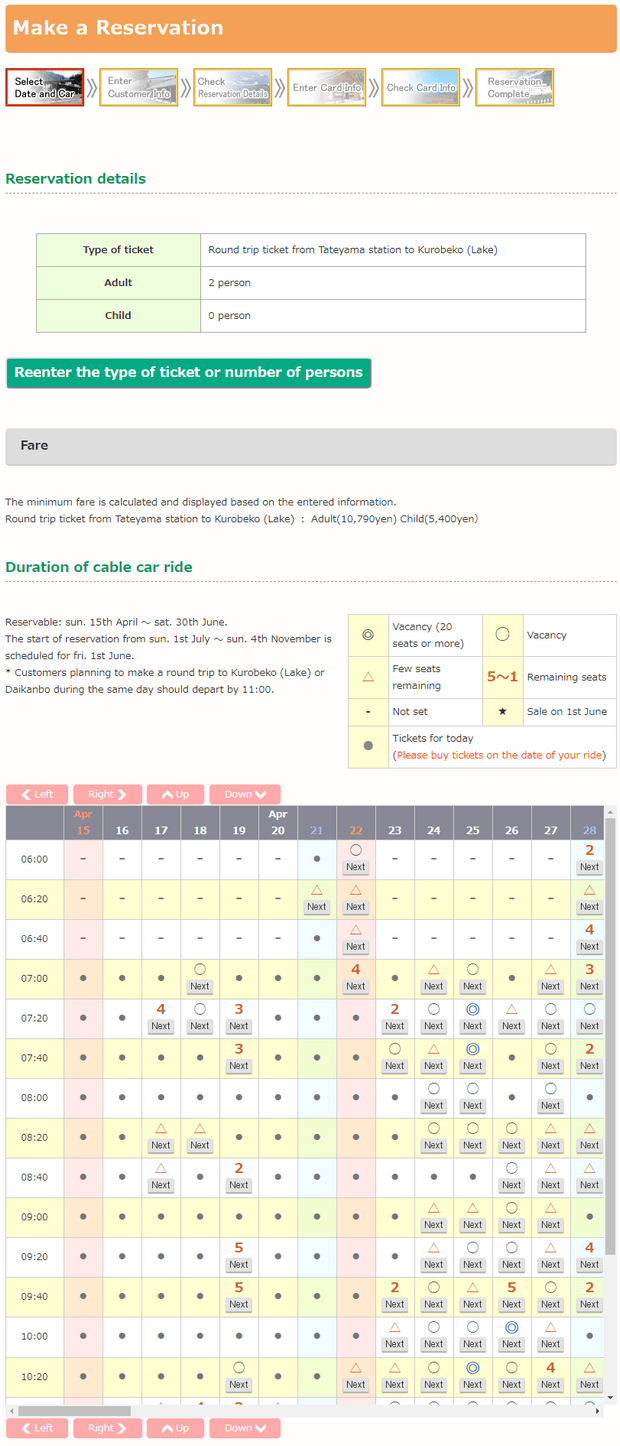Choose Next for 06:40 on the 22nd
Viewport: 620px width, 1446px height.
[x=356, y=947]
